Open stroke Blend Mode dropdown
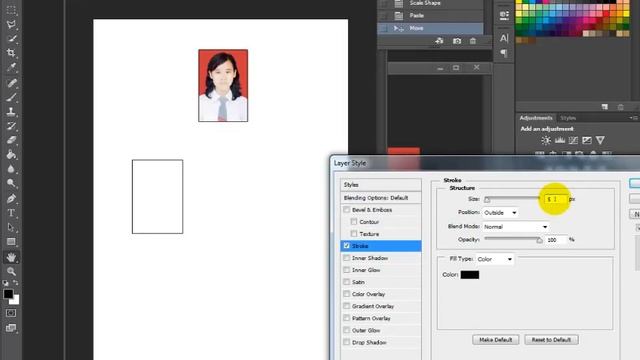This screenshot has width=640, height=360. pyautogui.click(x=516, y=227)
